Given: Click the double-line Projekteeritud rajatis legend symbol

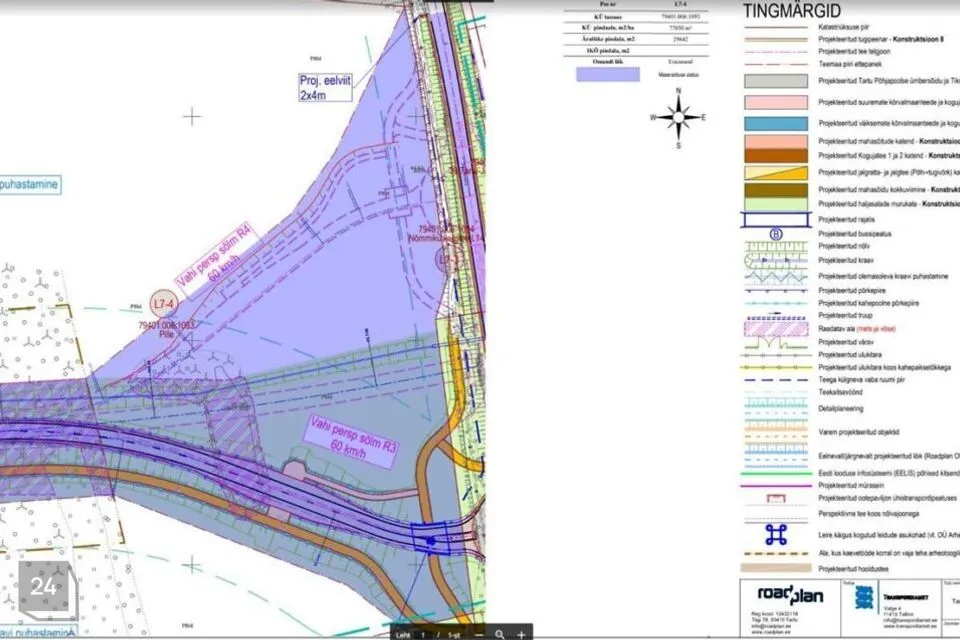Looking at the screenshot, I should click(x=775, y=220).
